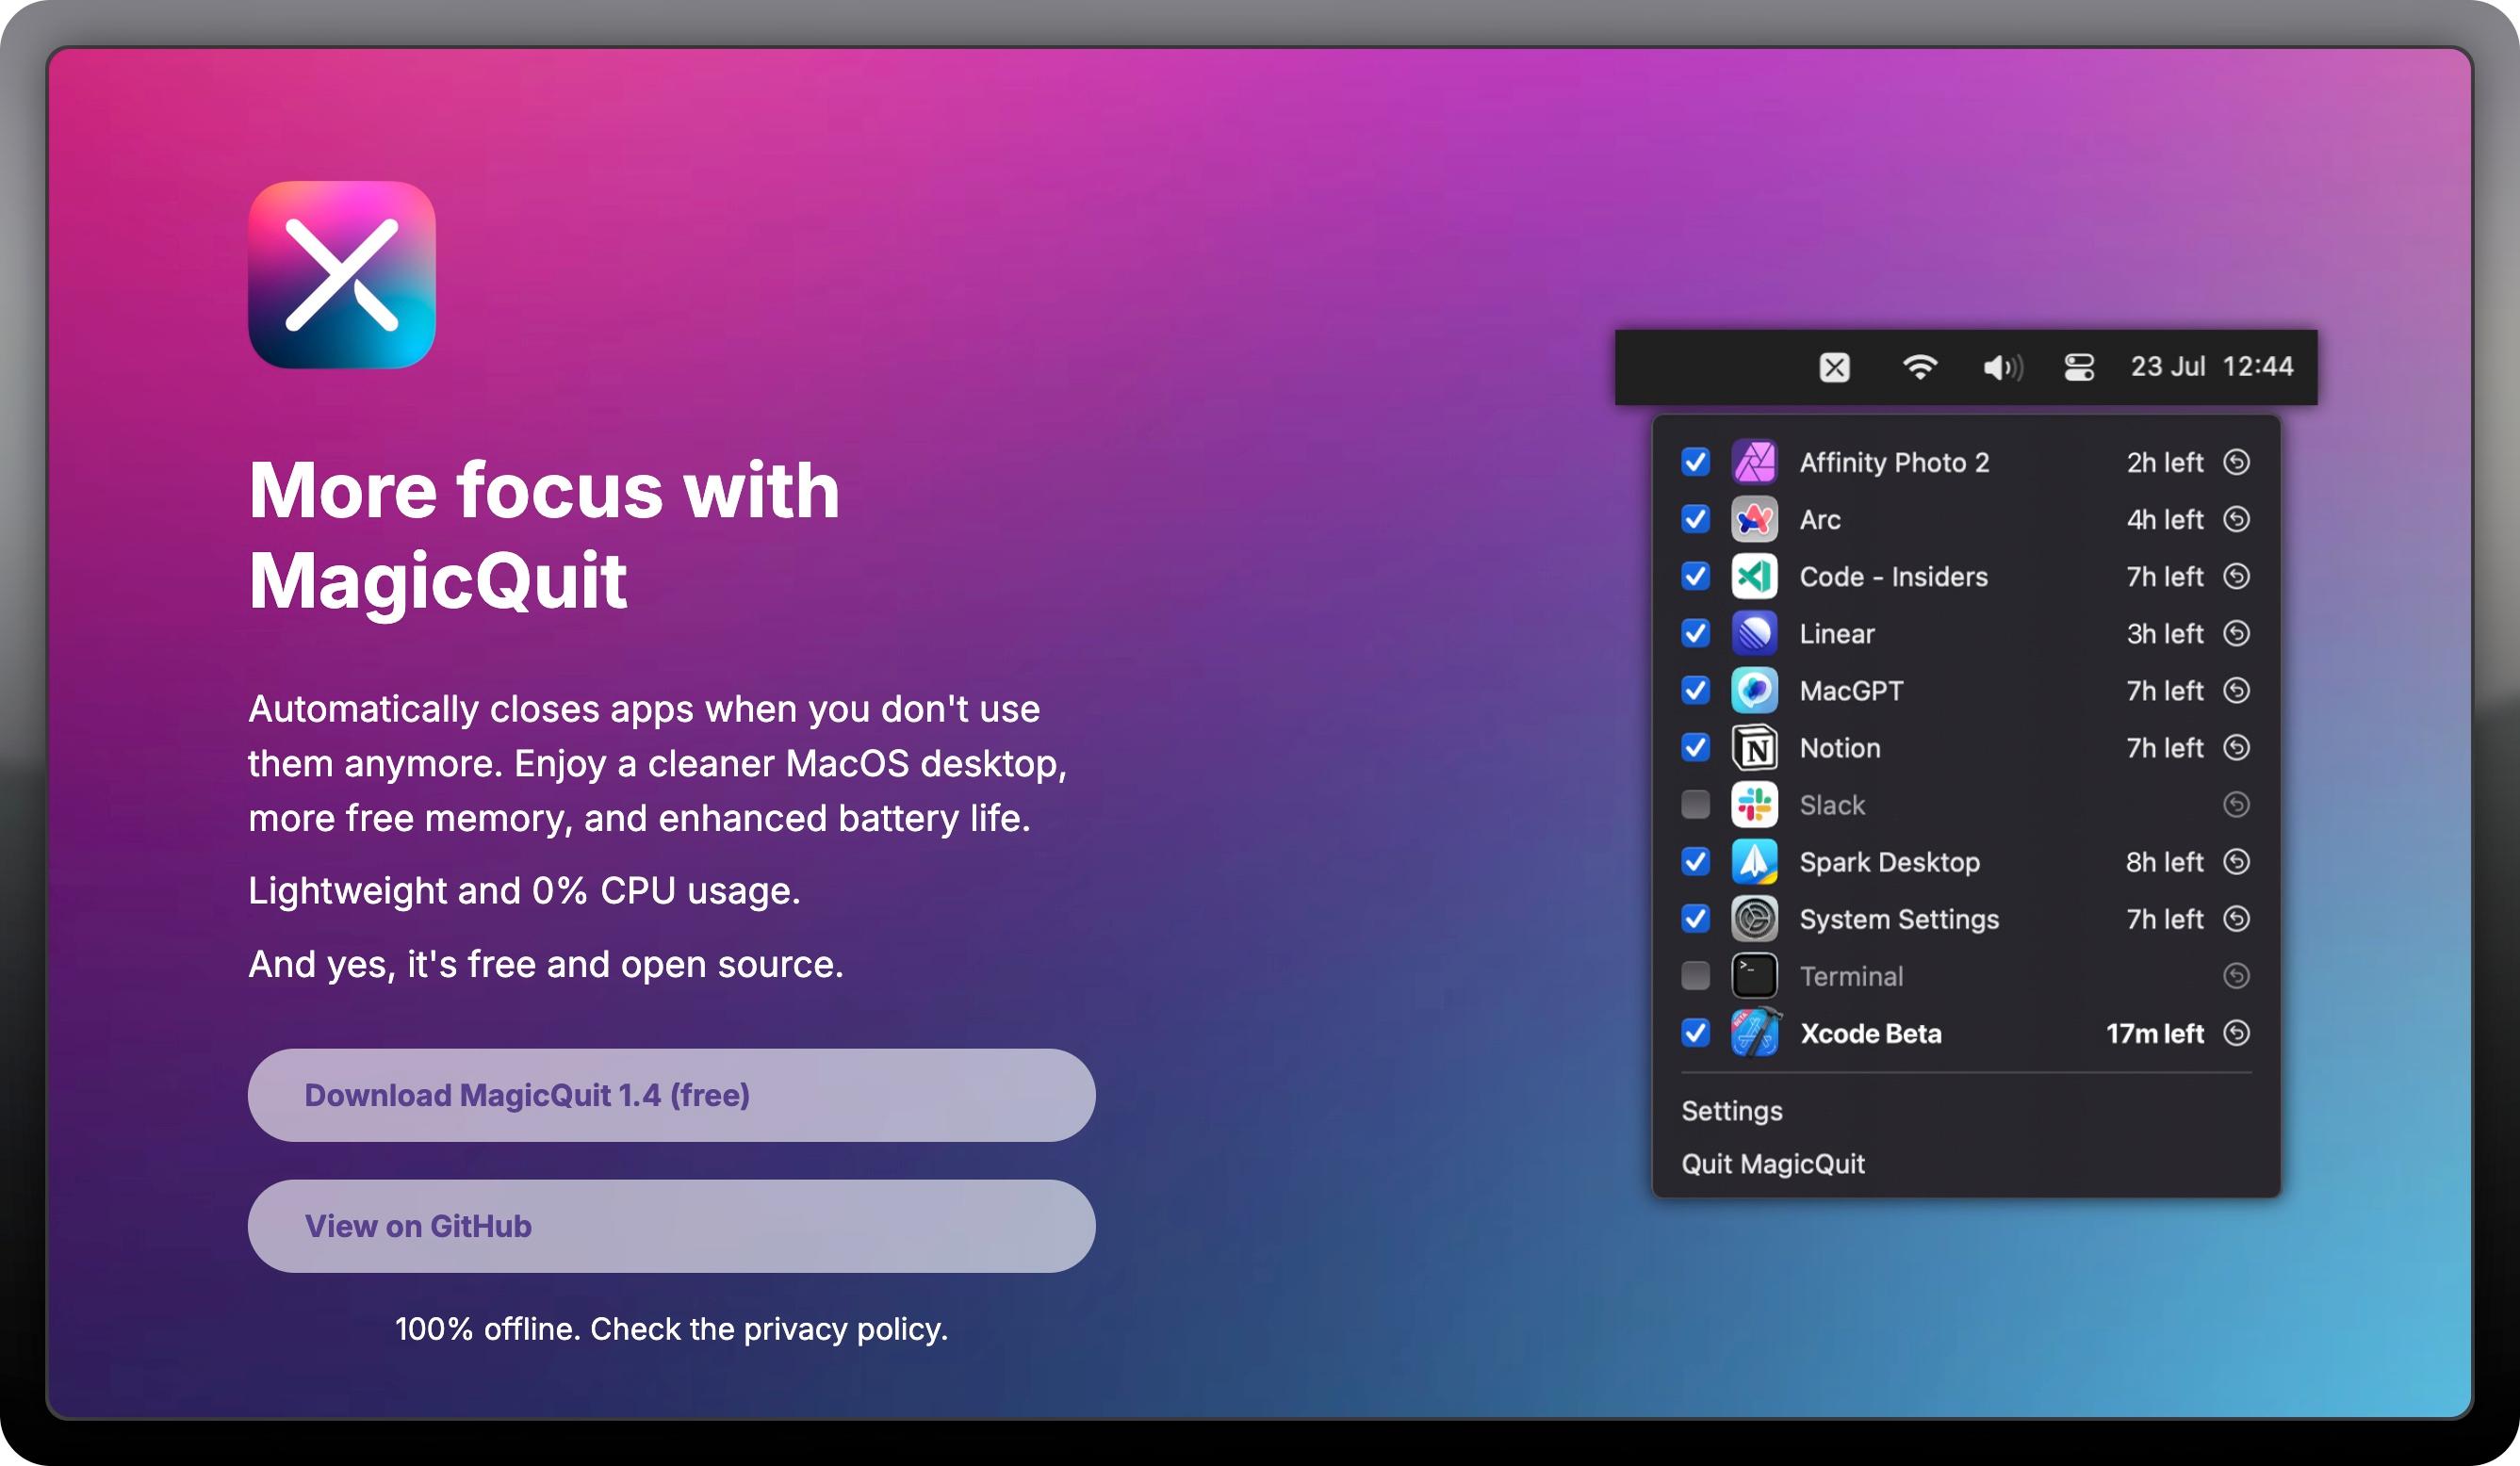Uncheck the Spark Desktop checkbox
The image size is (2520, 1466).
[x=1695, y=862]
